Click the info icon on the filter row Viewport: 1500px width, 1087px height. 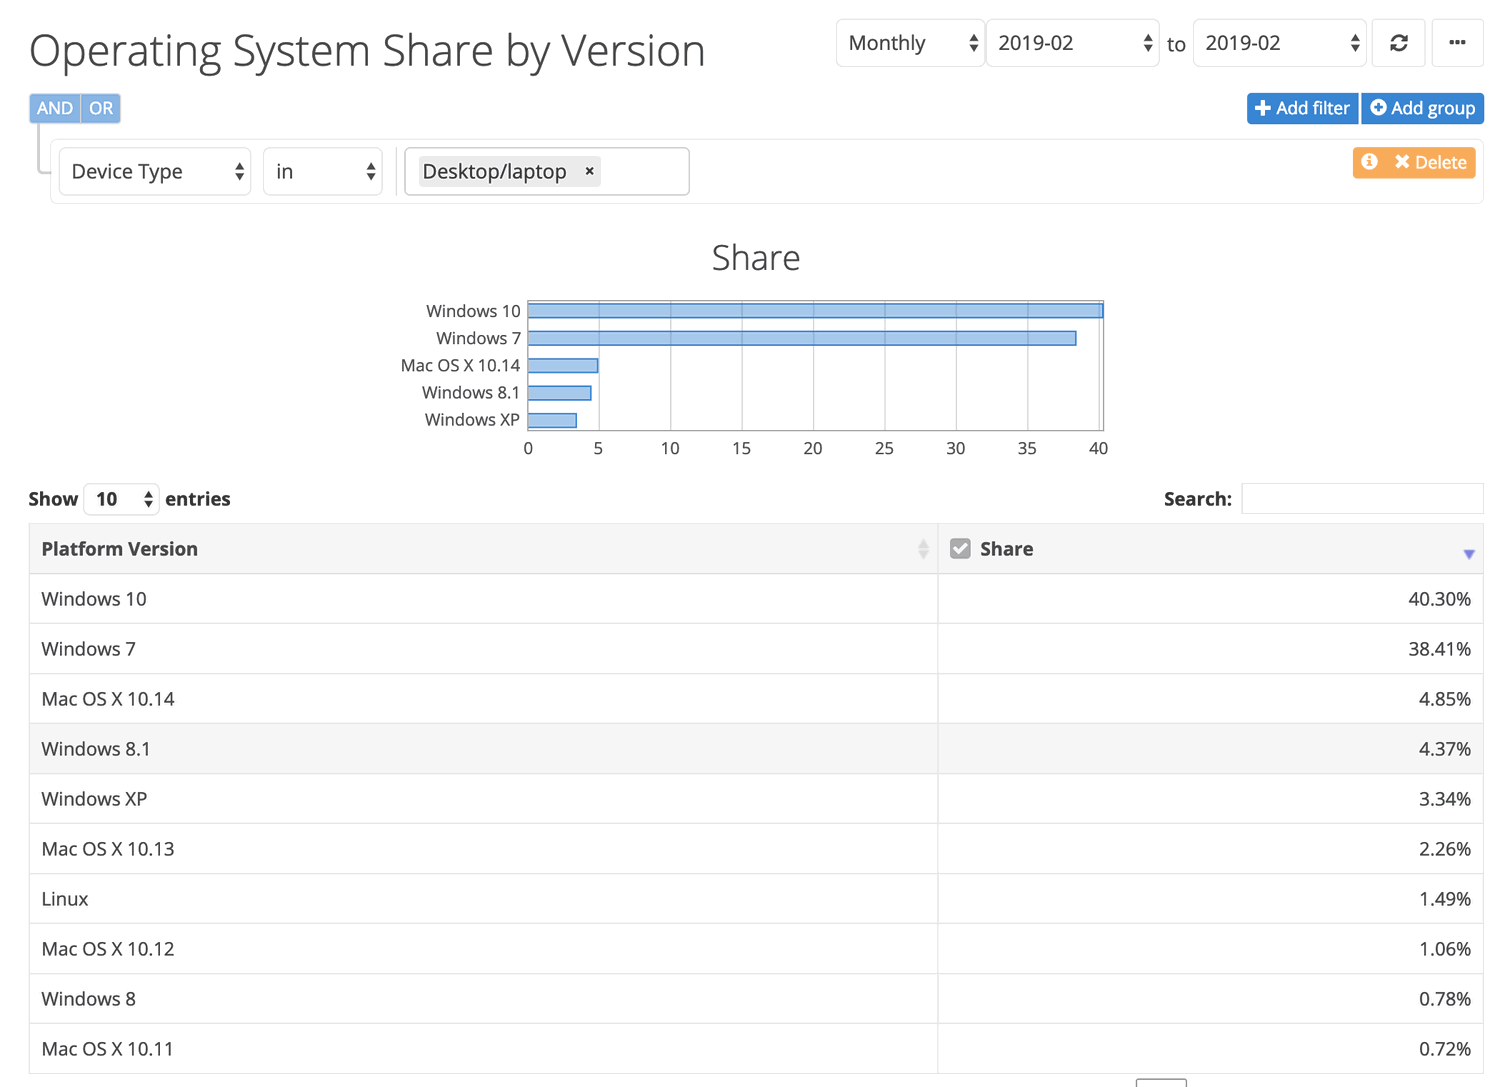tap(1368, 162)
